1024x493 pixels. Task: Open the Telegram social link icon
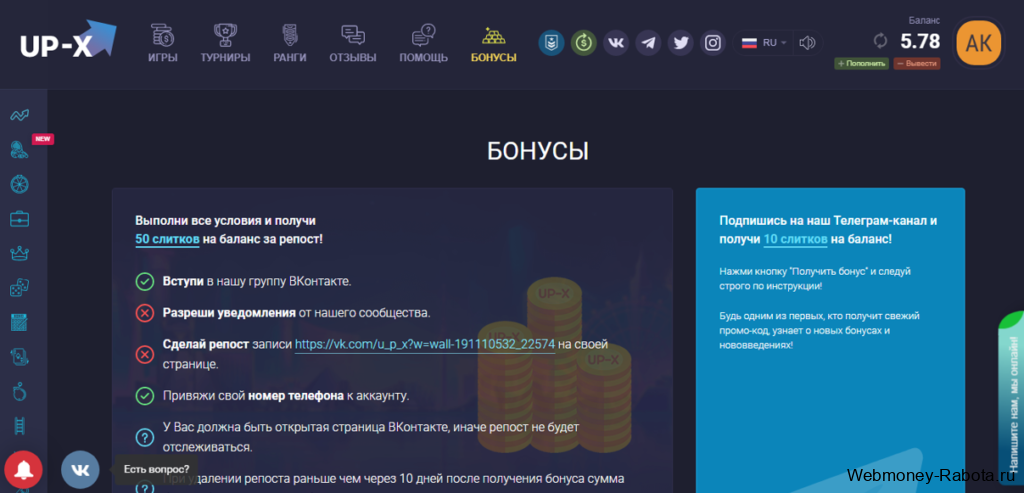648,43
